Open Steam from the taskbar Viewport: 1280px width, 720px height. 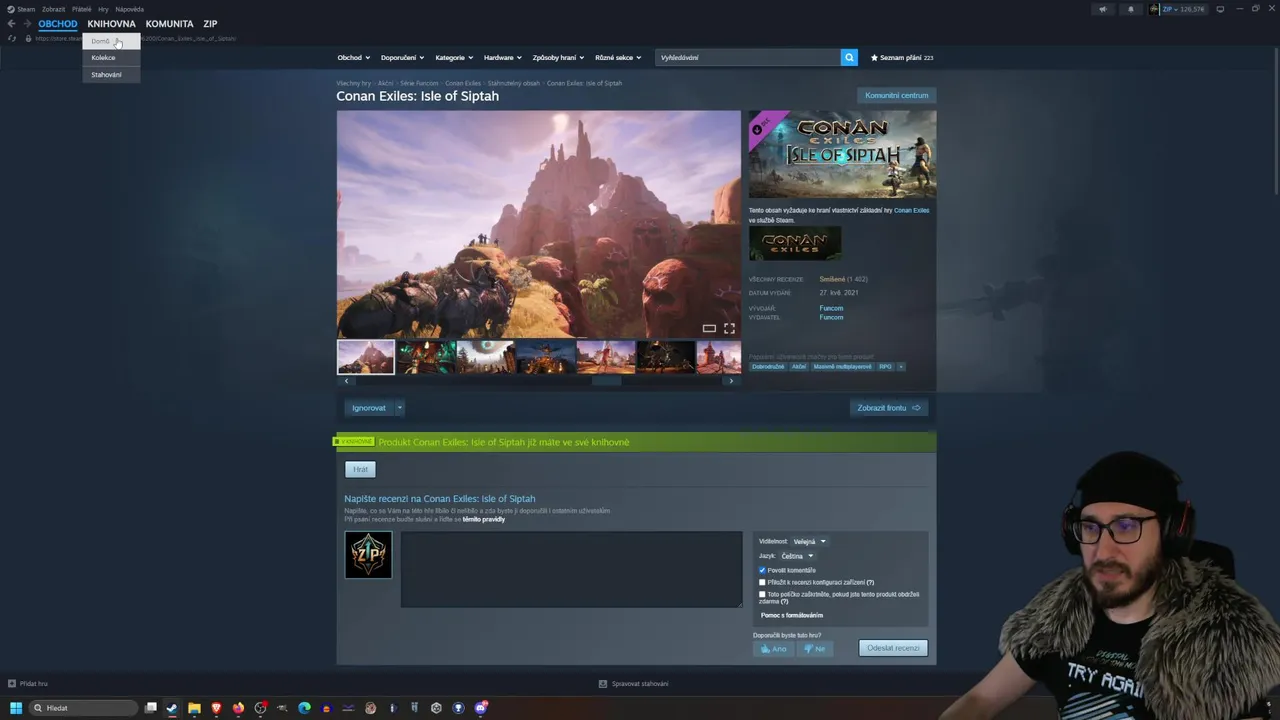(172, 708)
